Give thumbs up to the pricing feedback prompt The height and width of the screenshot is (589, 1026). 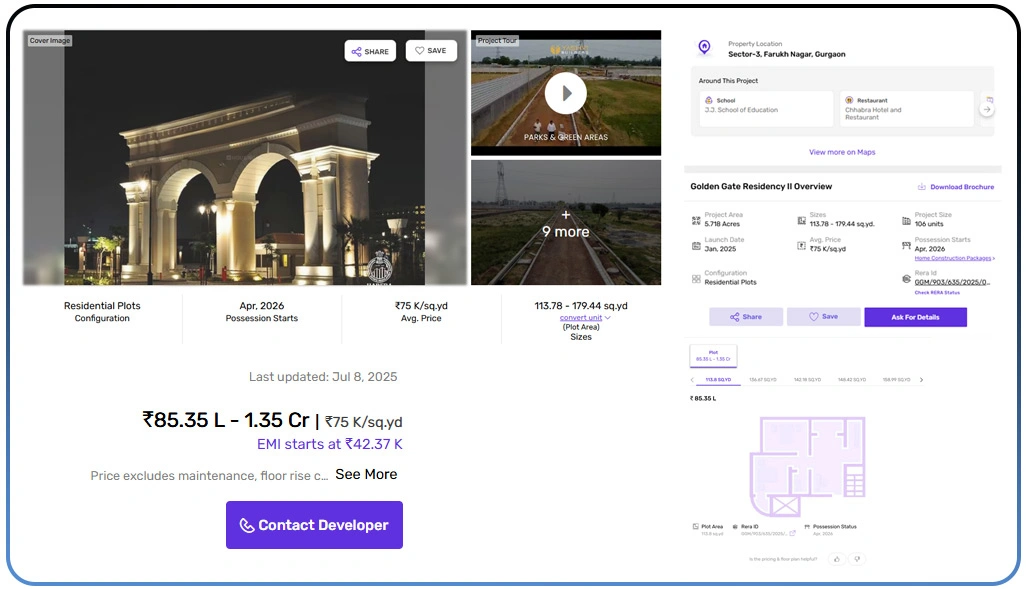836,559
